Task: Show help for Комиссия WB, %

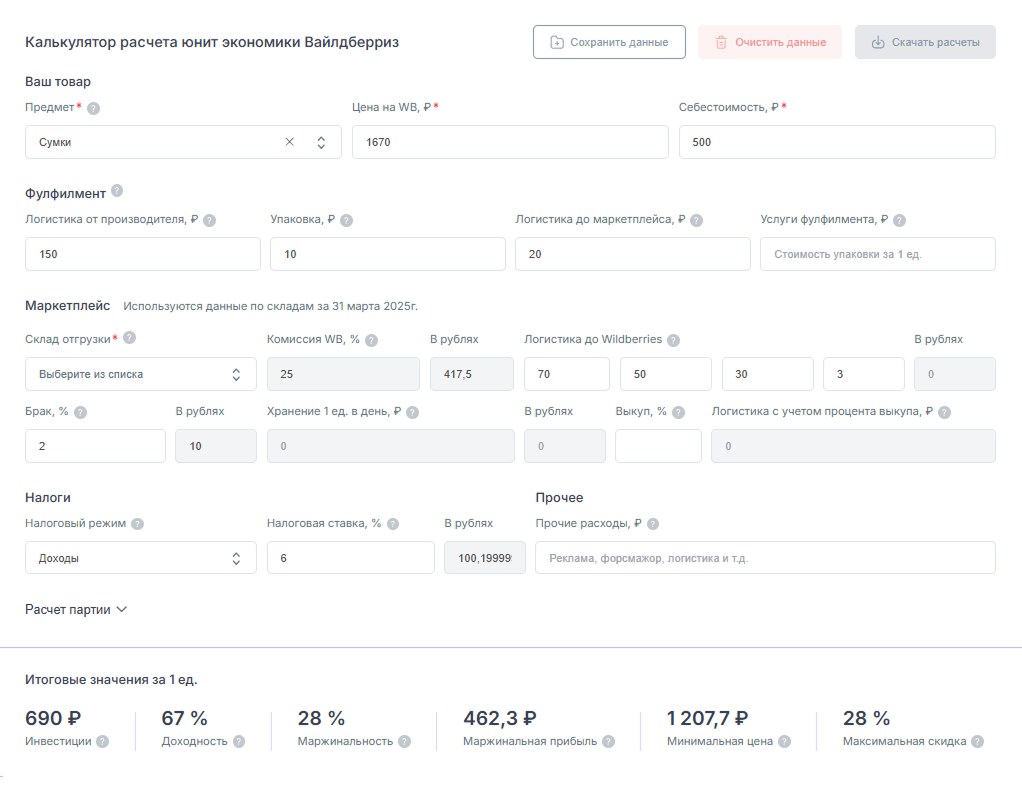Action: tap(372, 340)
